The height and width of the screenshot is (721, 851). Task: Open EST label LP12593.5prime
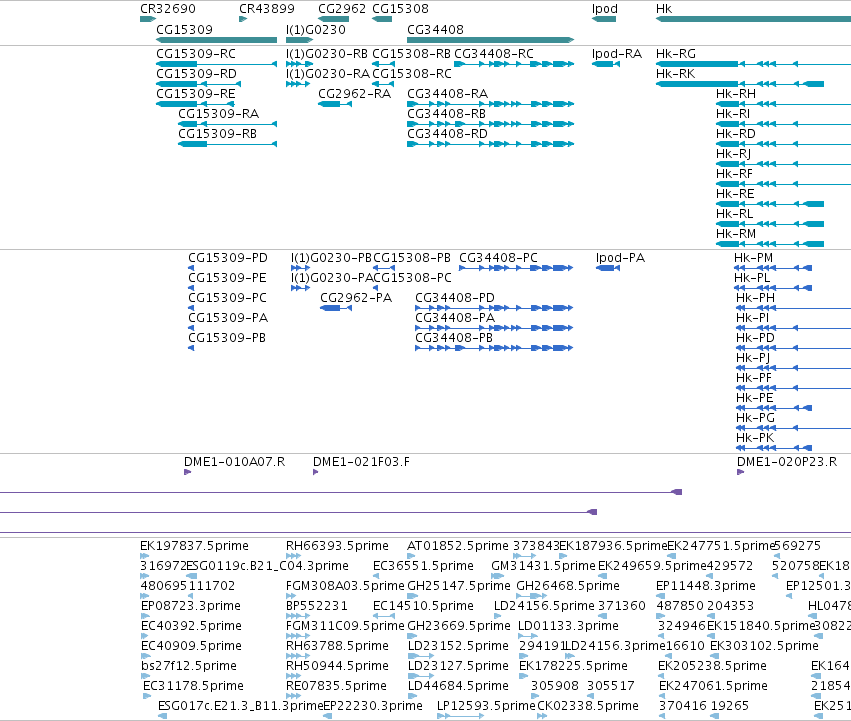pos(486,706)
